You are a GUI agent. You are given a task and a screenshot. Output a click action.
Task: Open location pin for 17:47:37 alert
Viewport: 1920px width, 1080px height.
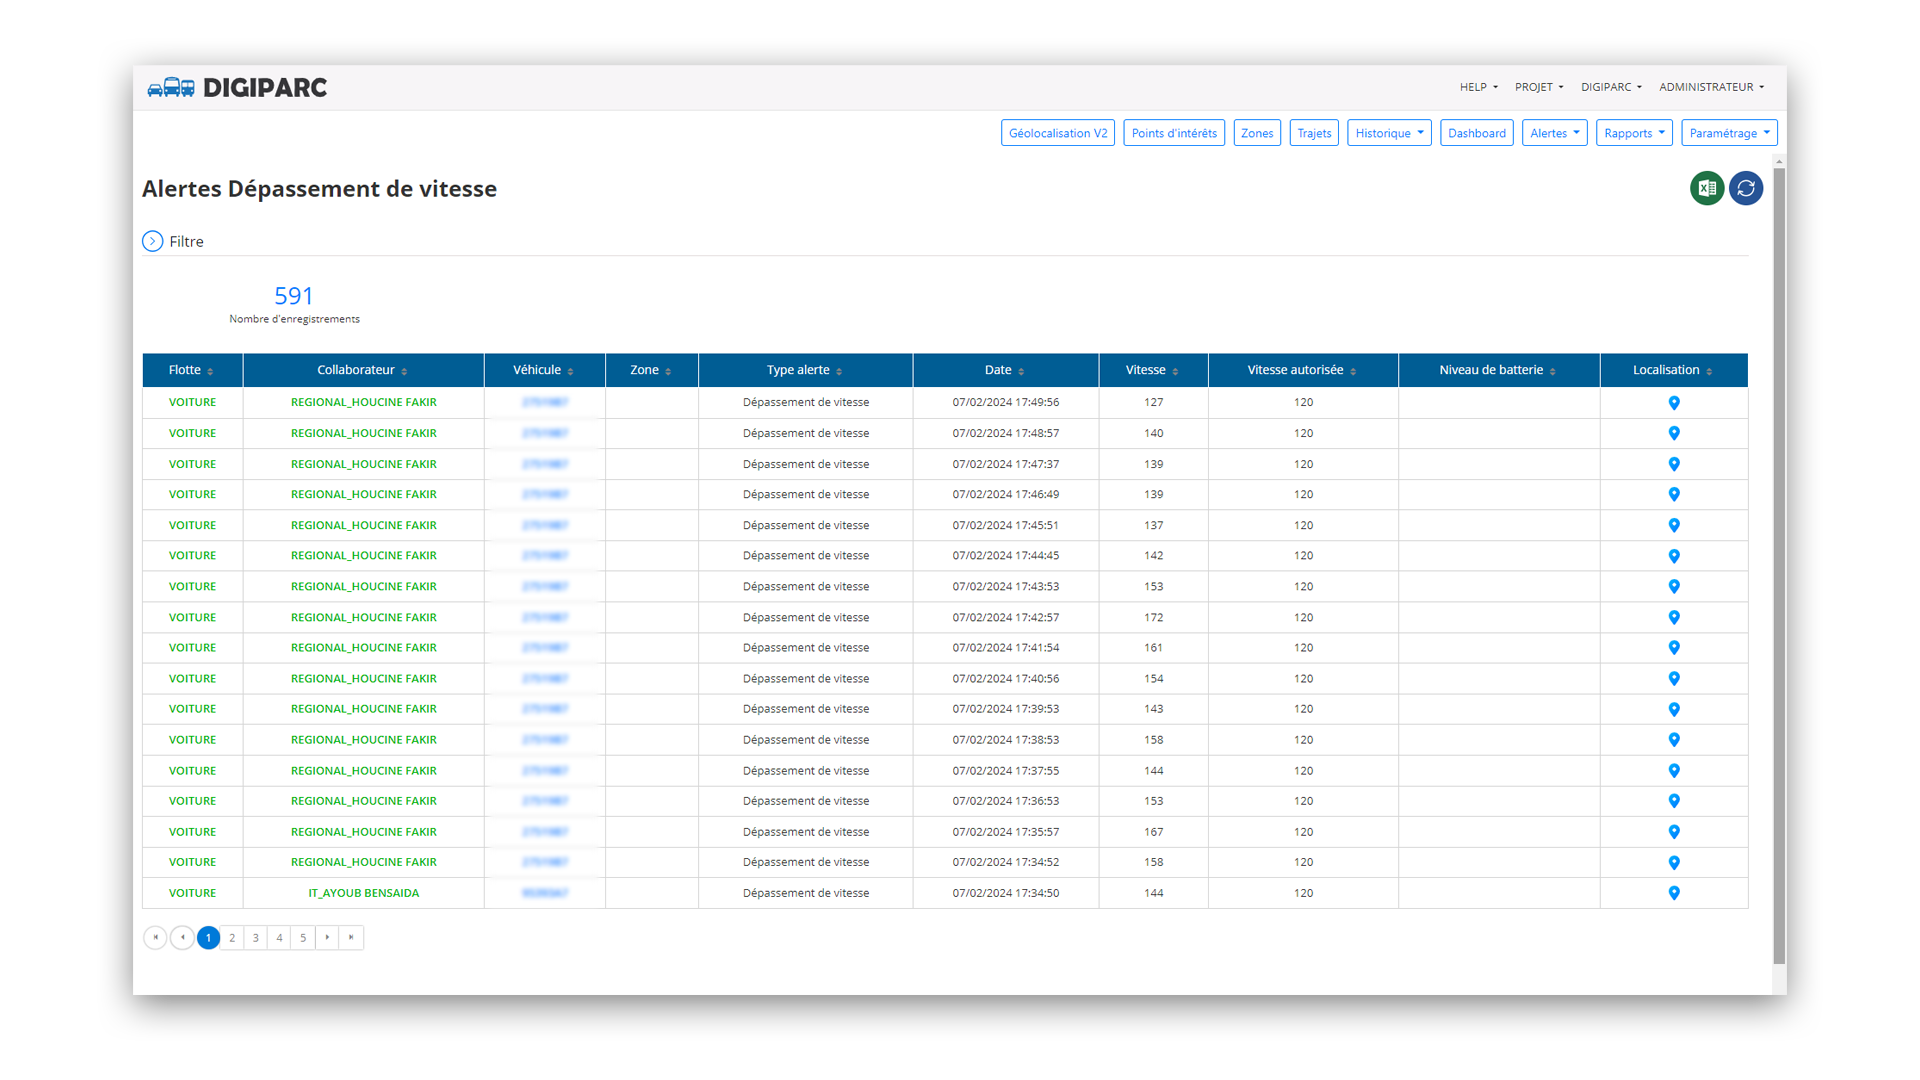[x=1674, y=464]
